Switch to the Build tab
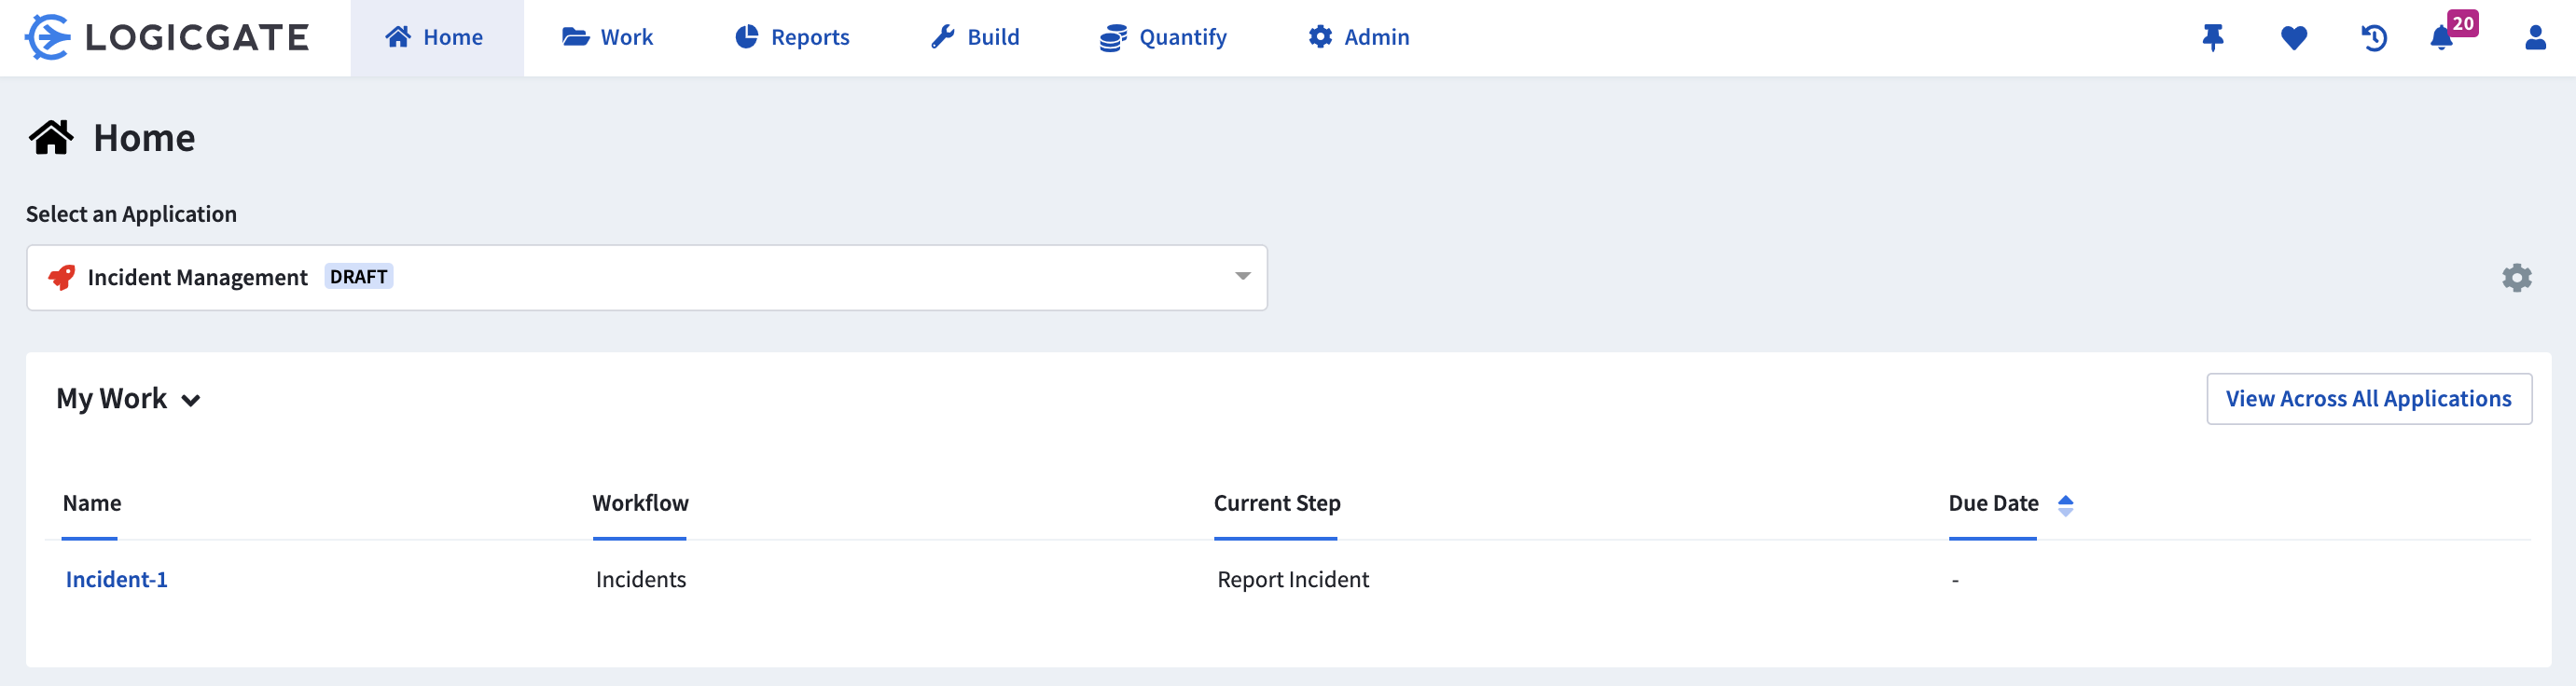Screen dimensions: 2576x686 point(975,37)
